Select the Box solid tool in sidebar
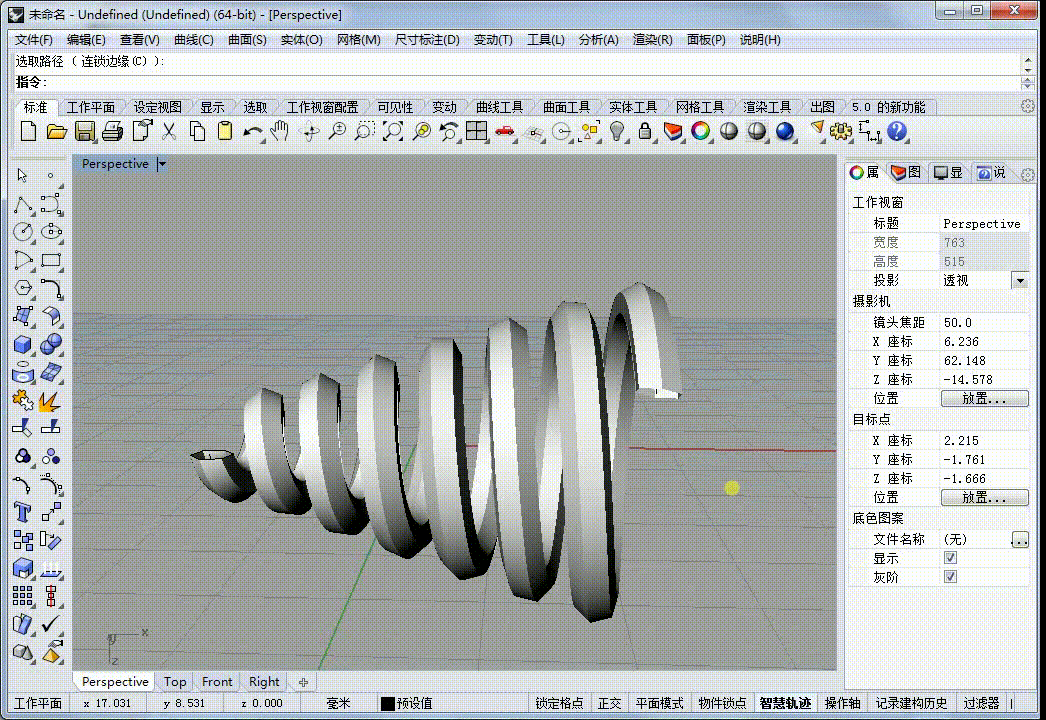 tap(23, 344)
